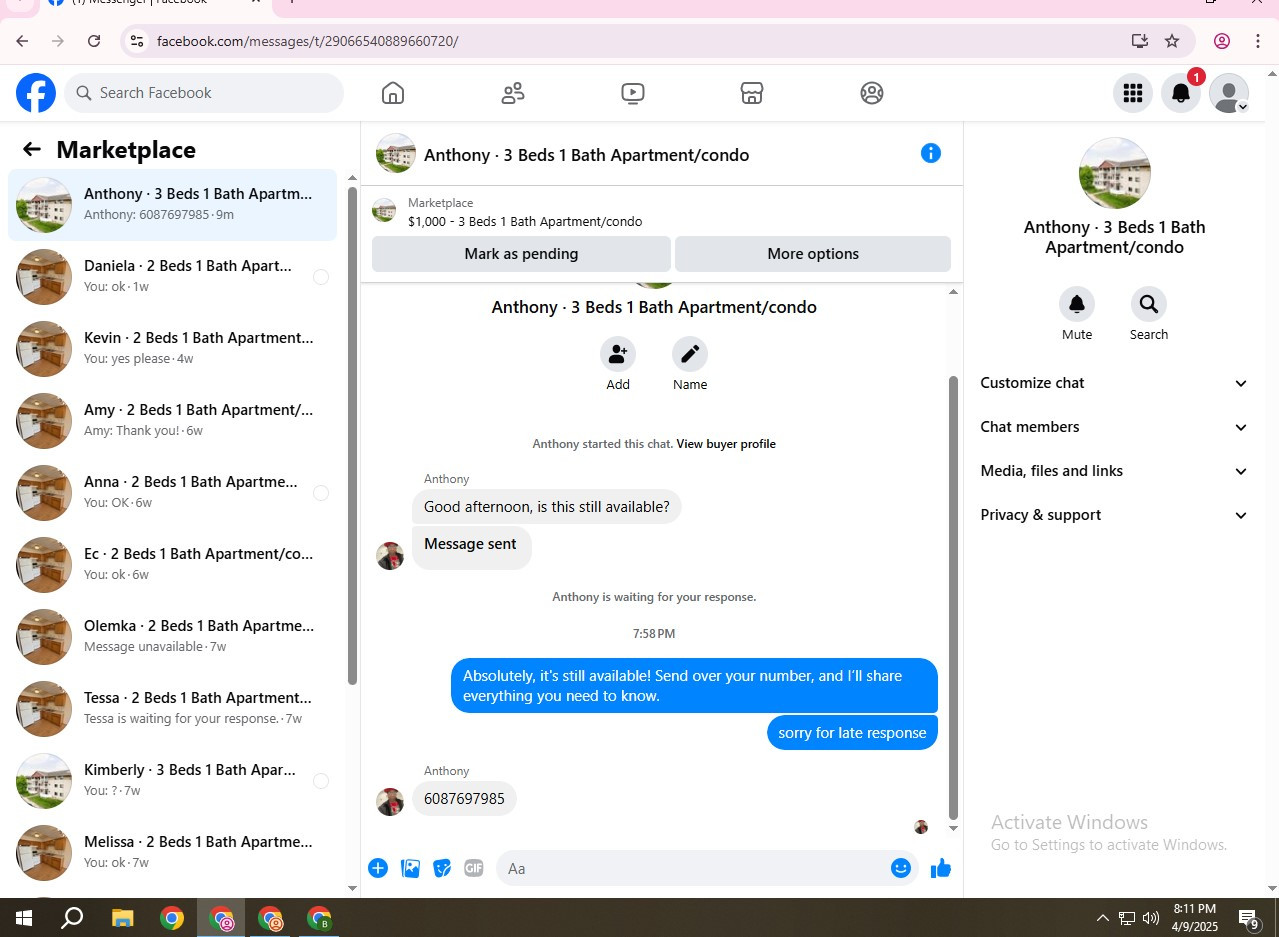Open Windows Start menu
Viewport: 1279px width, 937px height.
coord(24,918)
